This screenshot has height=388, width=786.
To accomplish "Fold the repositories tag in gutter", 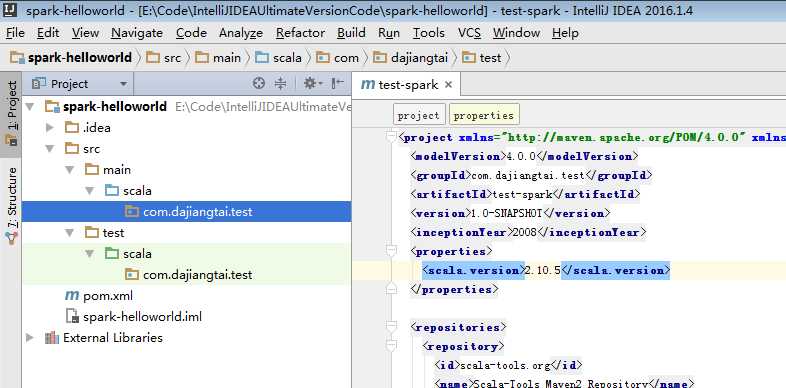I will 391,326.
